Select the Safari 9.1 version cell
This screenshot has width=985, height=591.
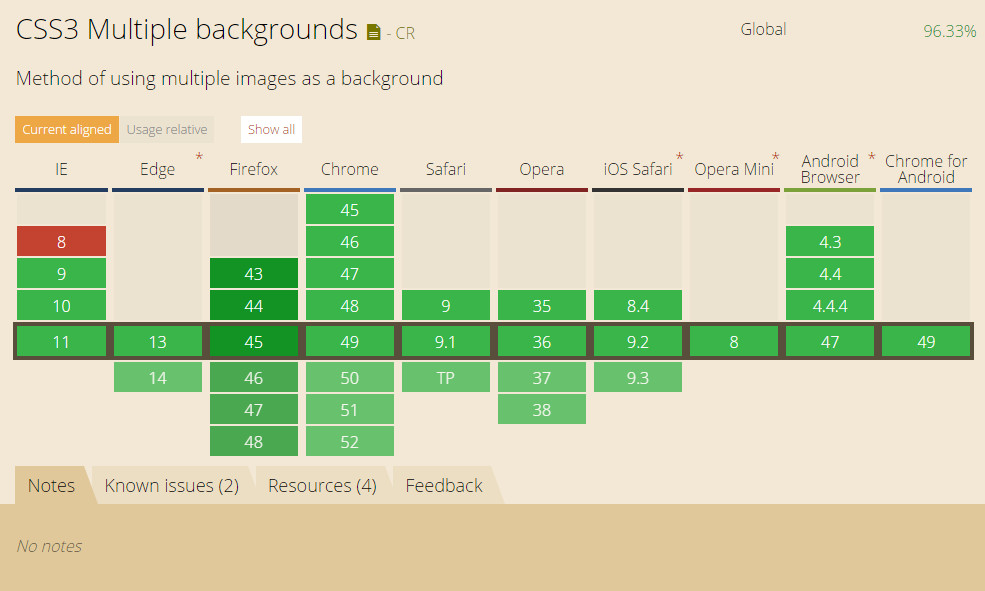point(445,341)
